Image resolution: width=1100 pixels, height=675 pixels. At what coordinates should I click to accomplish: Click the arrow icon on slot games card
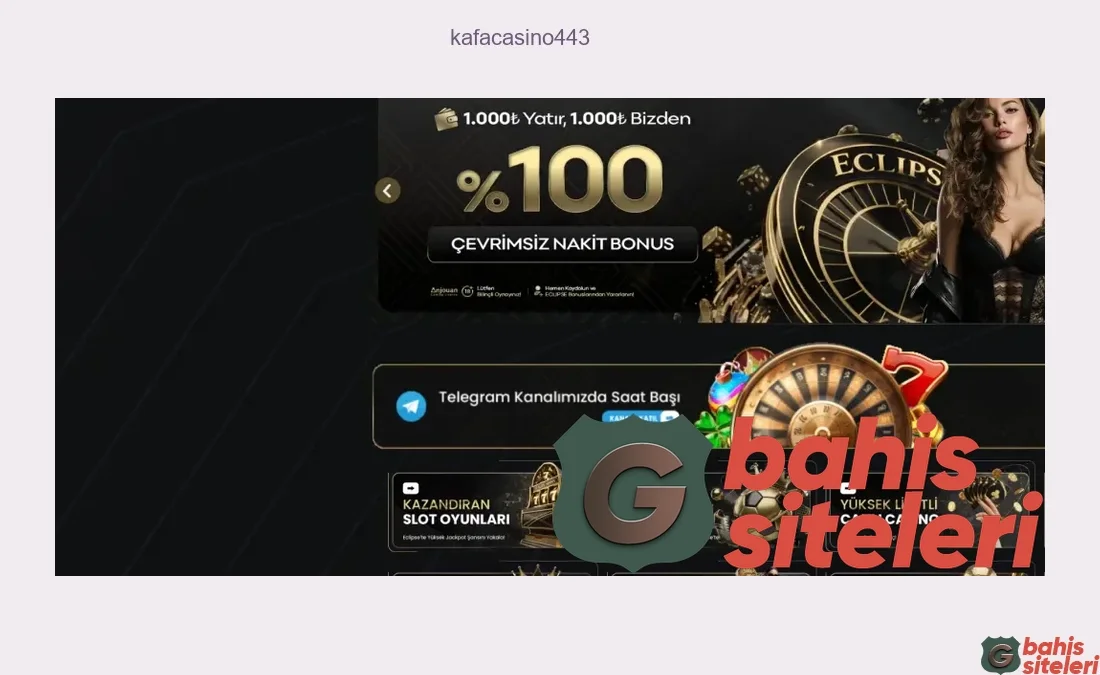[411, 488]
